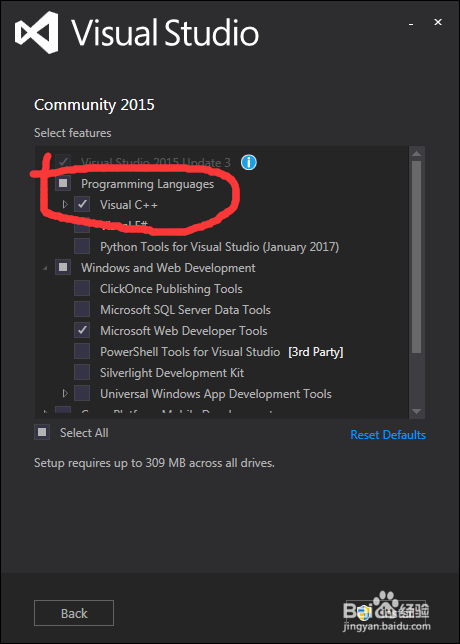Expand Universal Windows App Development Tools
Image resolution: width=460 pixels, height=644 pixels.
[65, 393]
